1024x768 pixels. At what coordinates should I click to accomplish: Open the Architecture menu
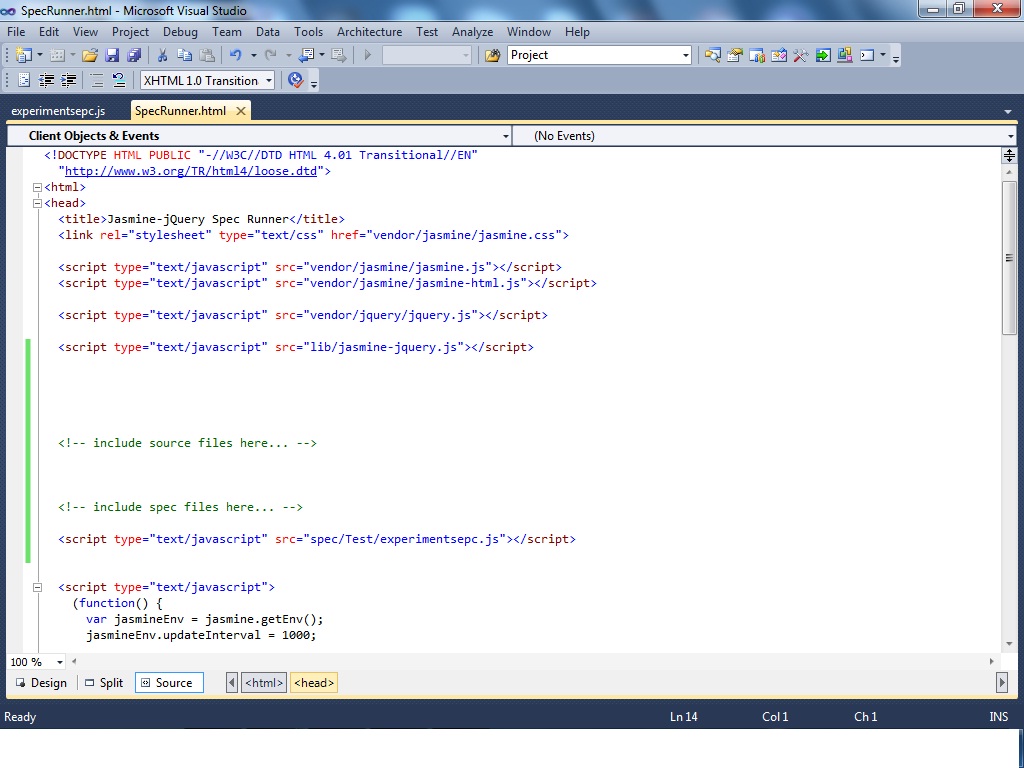[369, 31]
